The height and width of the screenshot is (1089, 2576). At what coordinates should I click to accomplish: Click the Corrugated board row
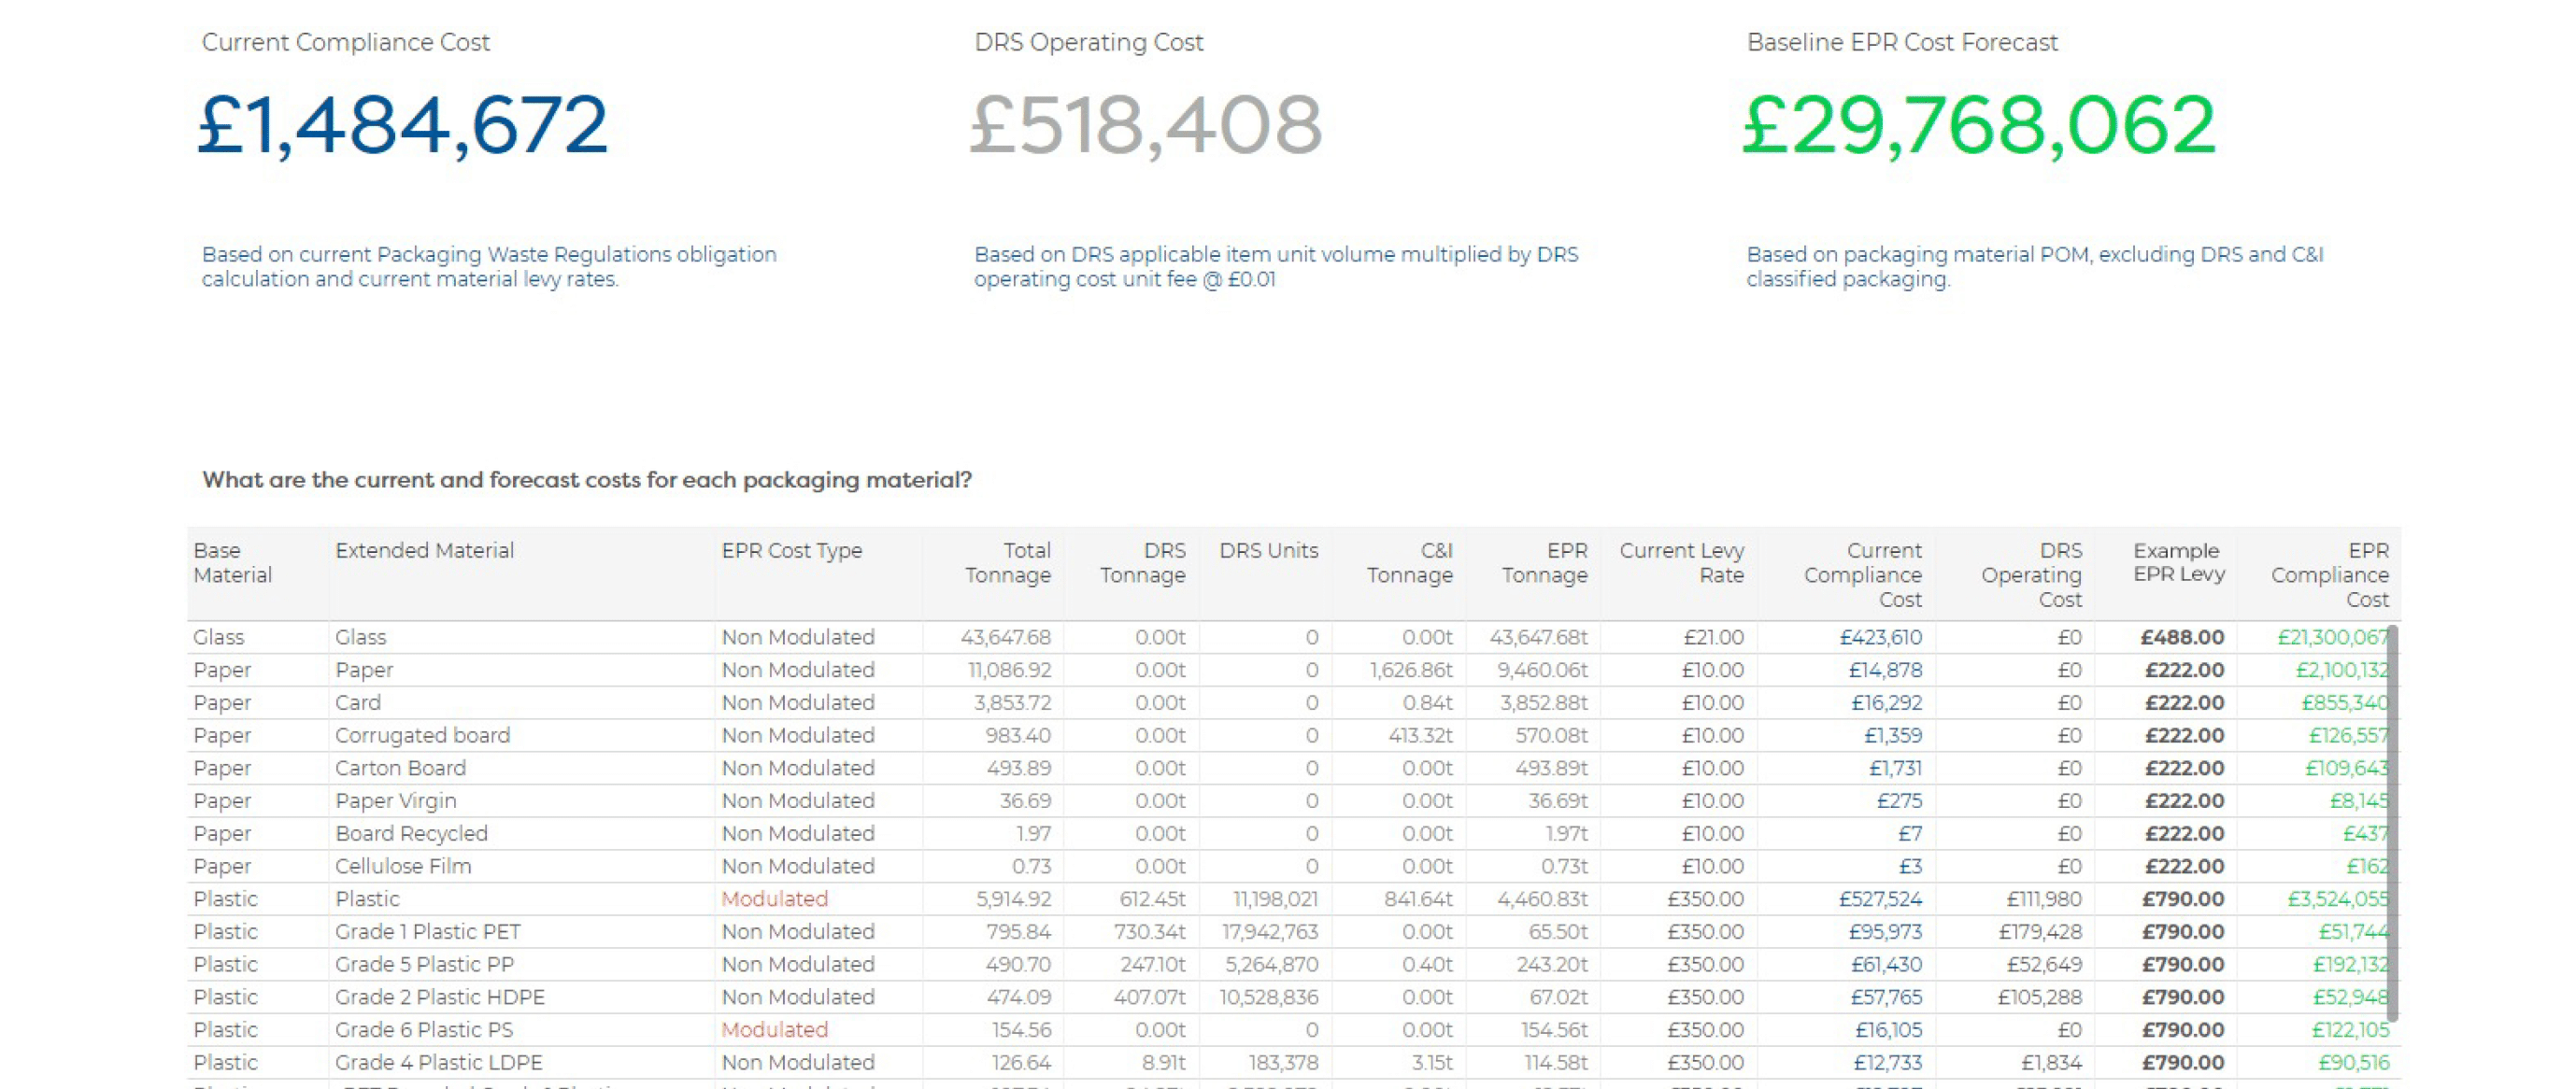click(422, 735)
